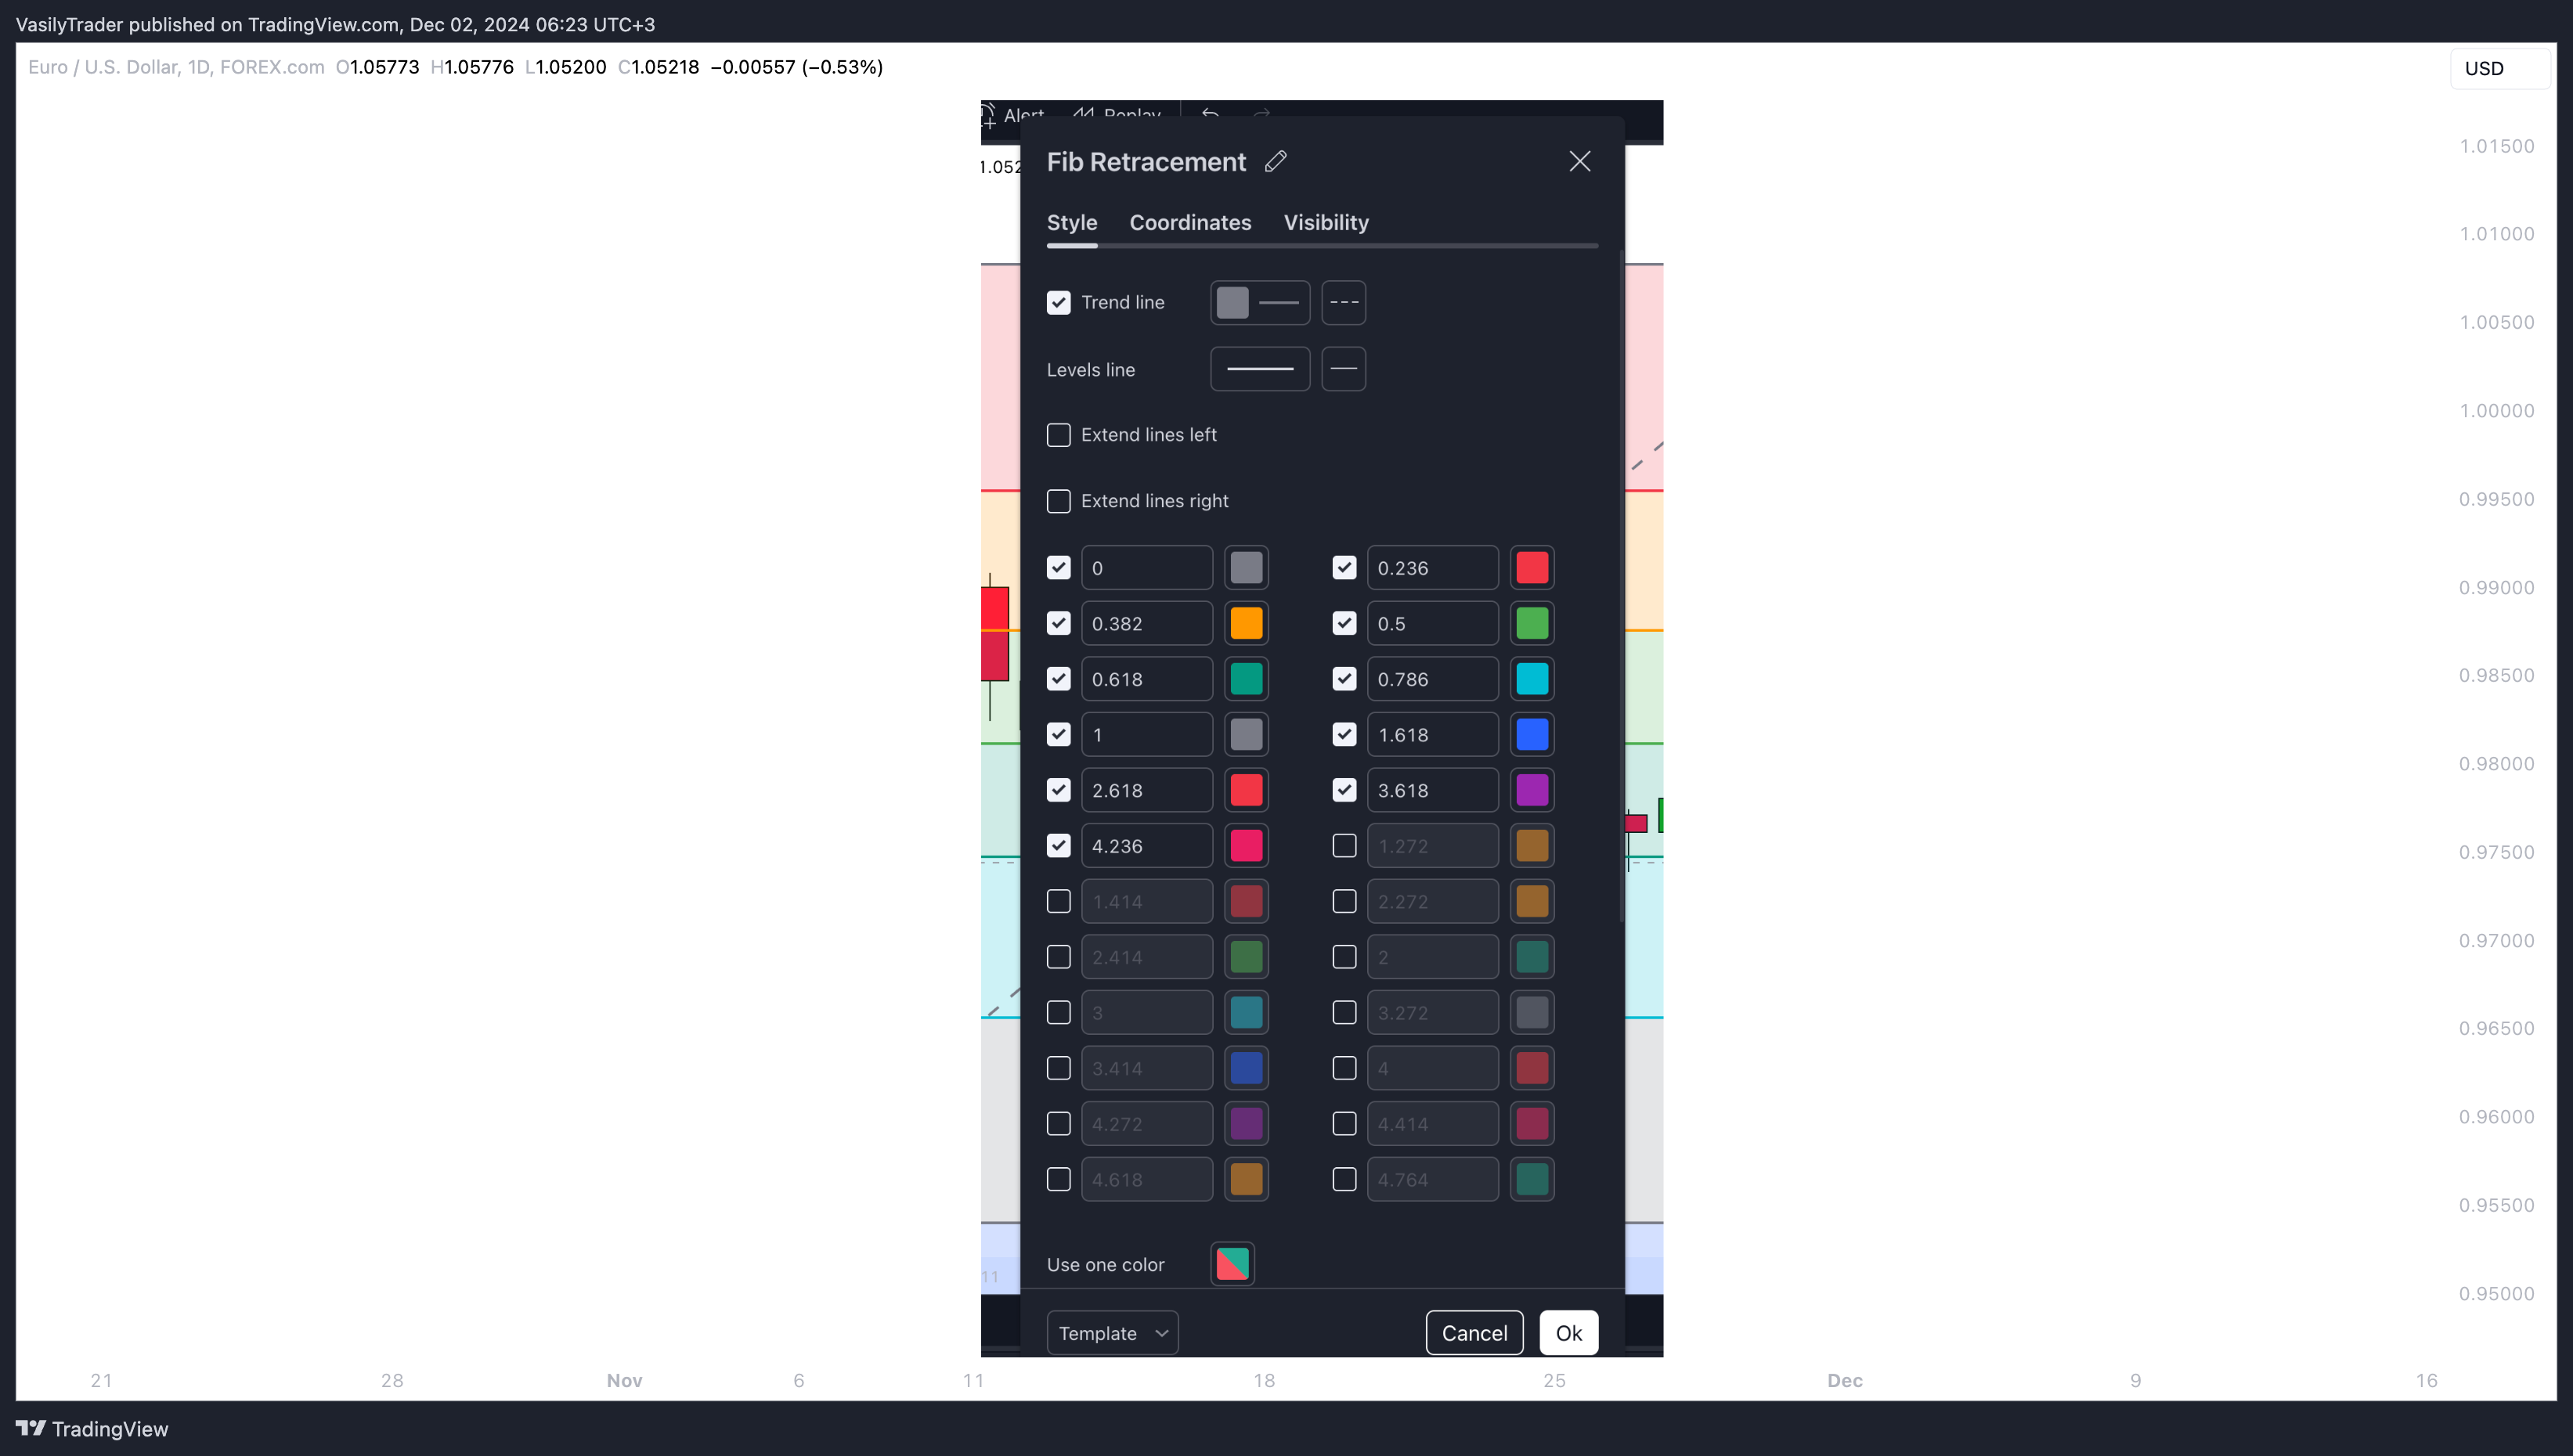
Task: Uncheck the 0.5 level checkbox
Action: point(1344,624)
